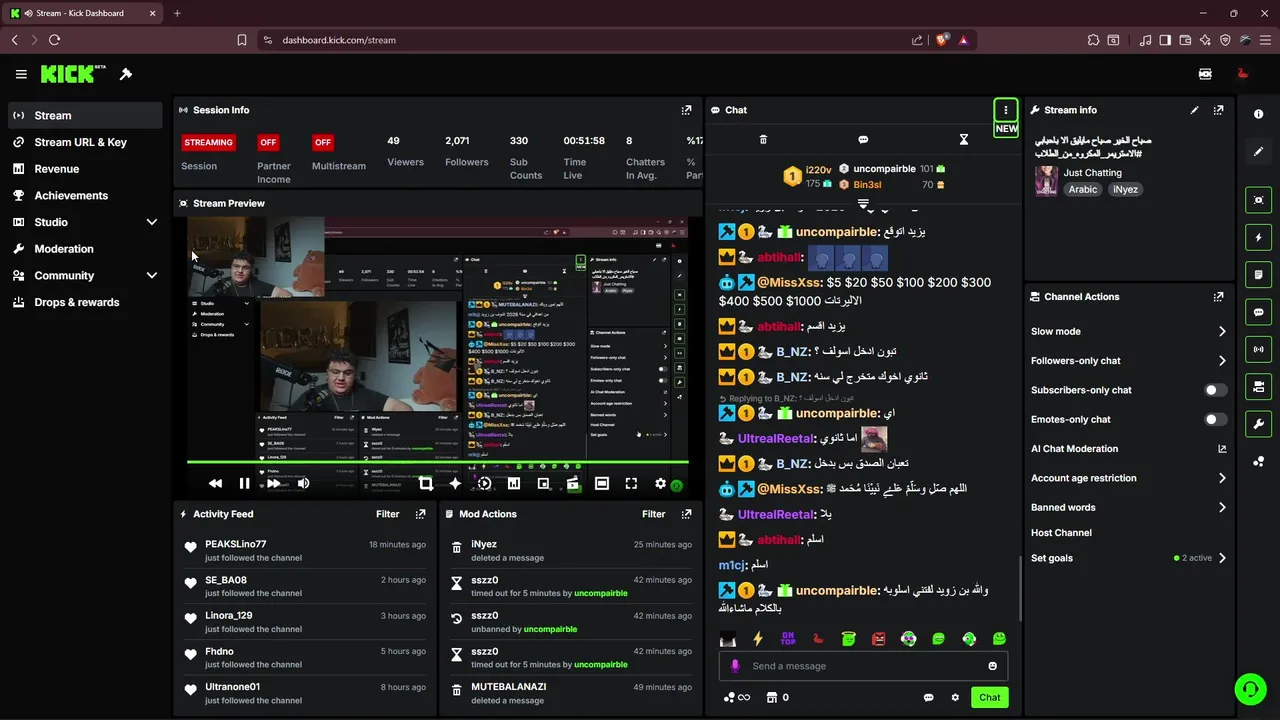The image size is (1280, 720).
Task: Open the emoji picker in the message box
Action: tap(992, 666)
